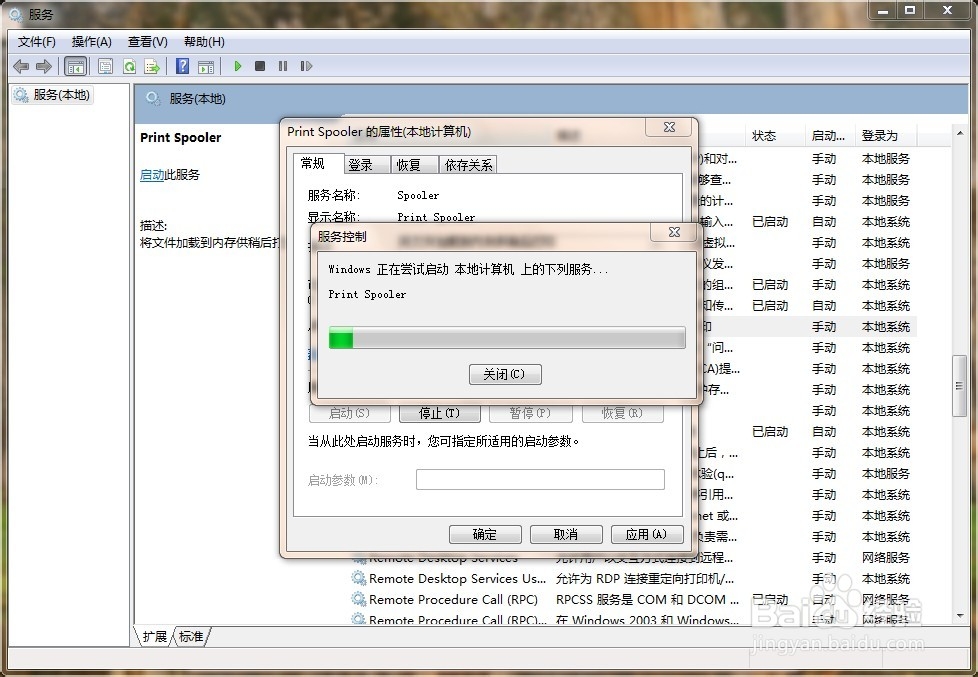Click the 状态 column header
This screenshot has width=978, height=677.
pos(773,135)
